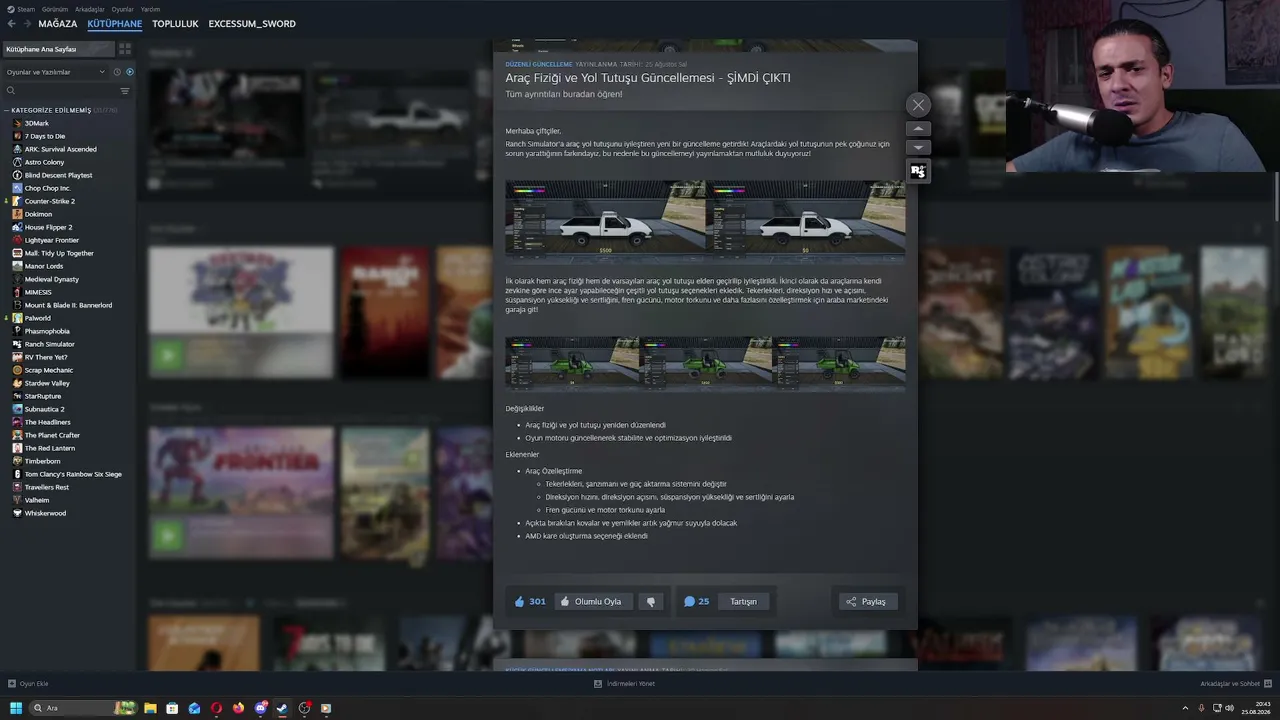Select Ranch Simulator in the library list

[x=50, y=344]
